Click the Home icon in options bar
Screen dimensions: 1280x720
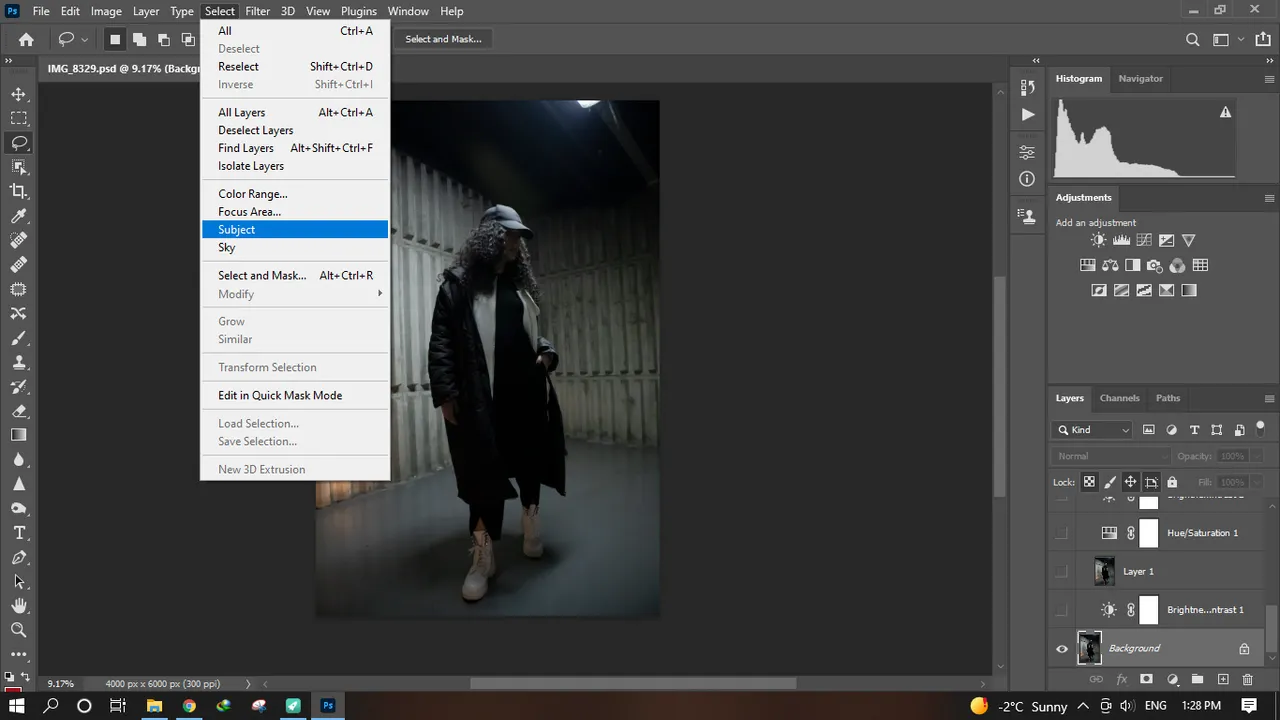point(26,39)
